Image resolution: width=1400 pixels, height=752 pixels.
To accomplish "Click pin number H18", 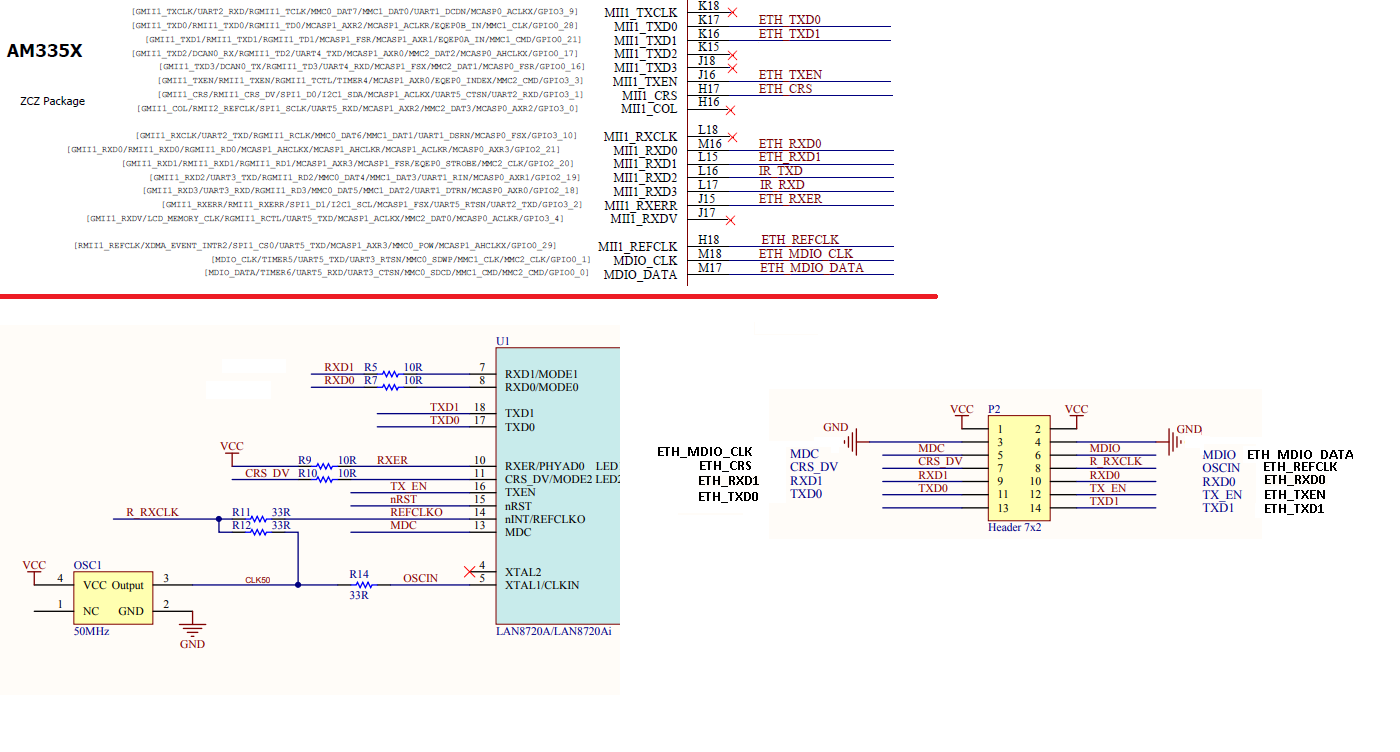I will coord(709,240).
